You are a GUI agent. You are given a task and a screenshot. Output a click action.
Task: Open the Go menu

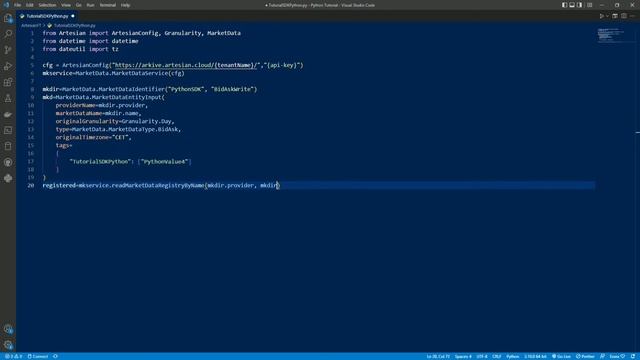(x=78, y=5)
